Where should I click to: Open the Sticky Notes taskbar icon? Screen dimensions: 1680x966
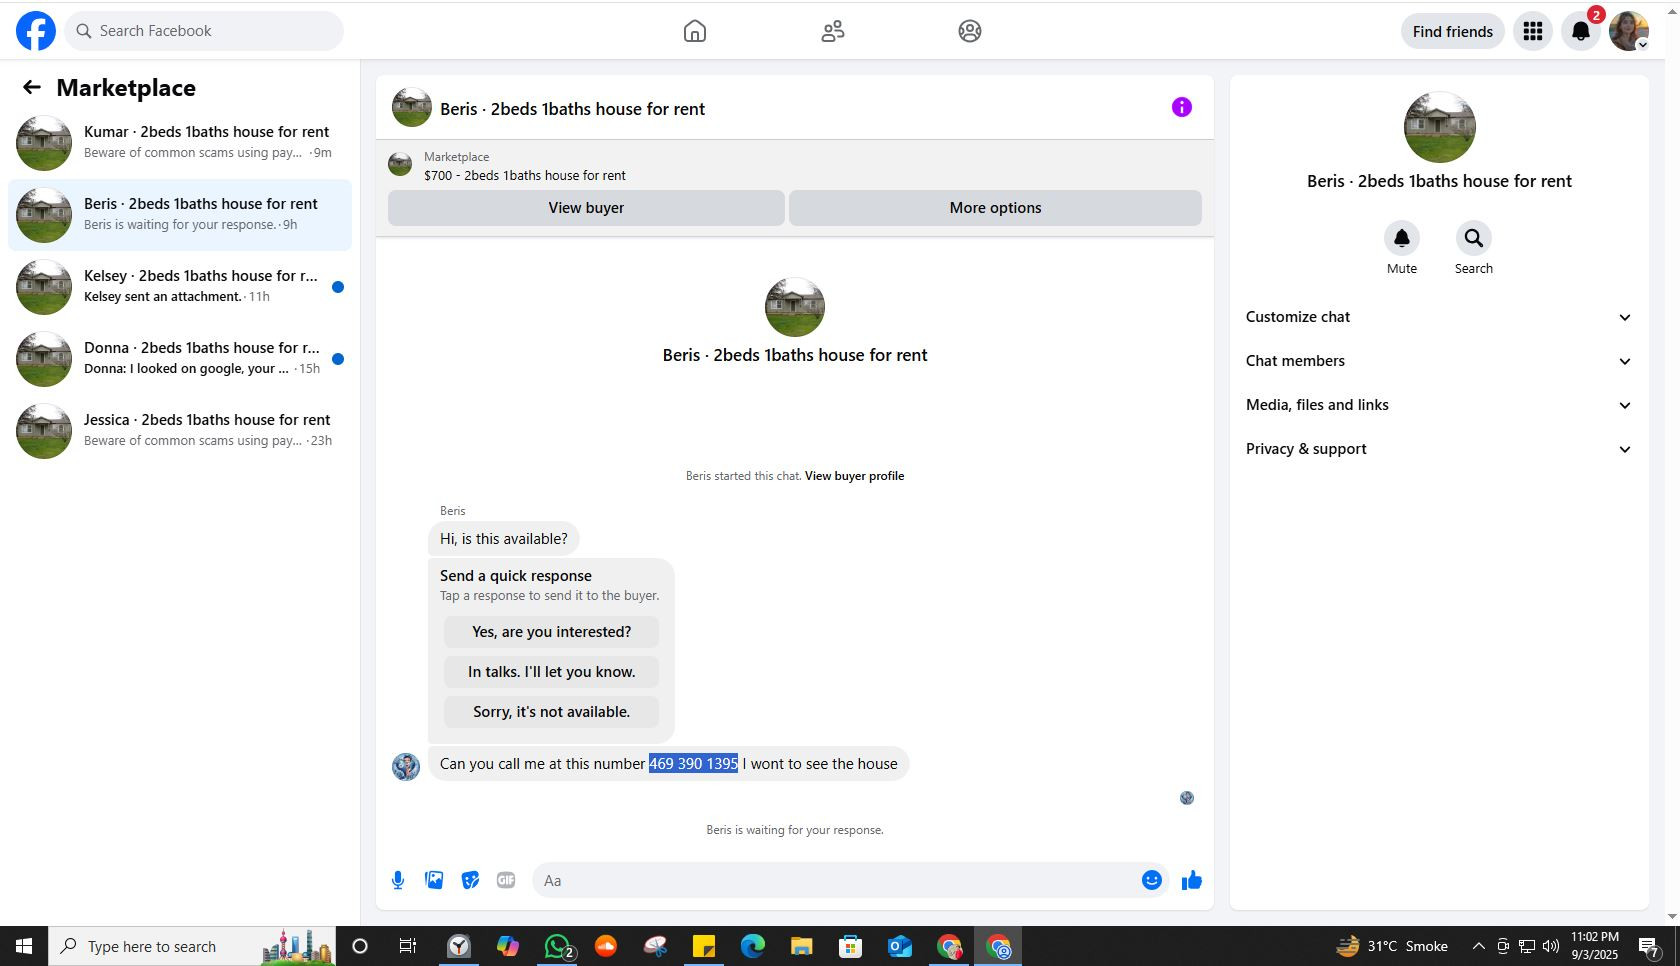(704, 946)
